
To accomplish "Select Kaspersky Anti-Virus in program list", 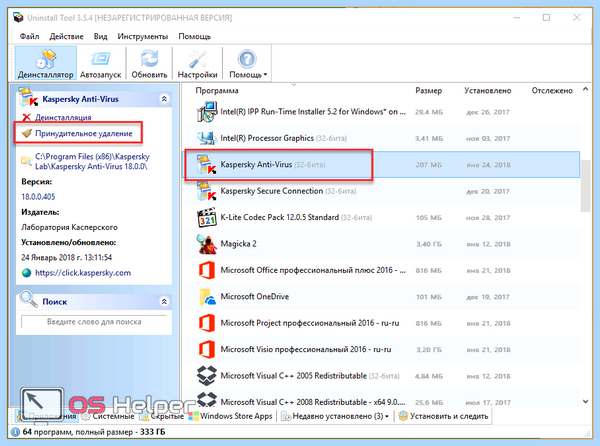I will (x=381, y=164).
